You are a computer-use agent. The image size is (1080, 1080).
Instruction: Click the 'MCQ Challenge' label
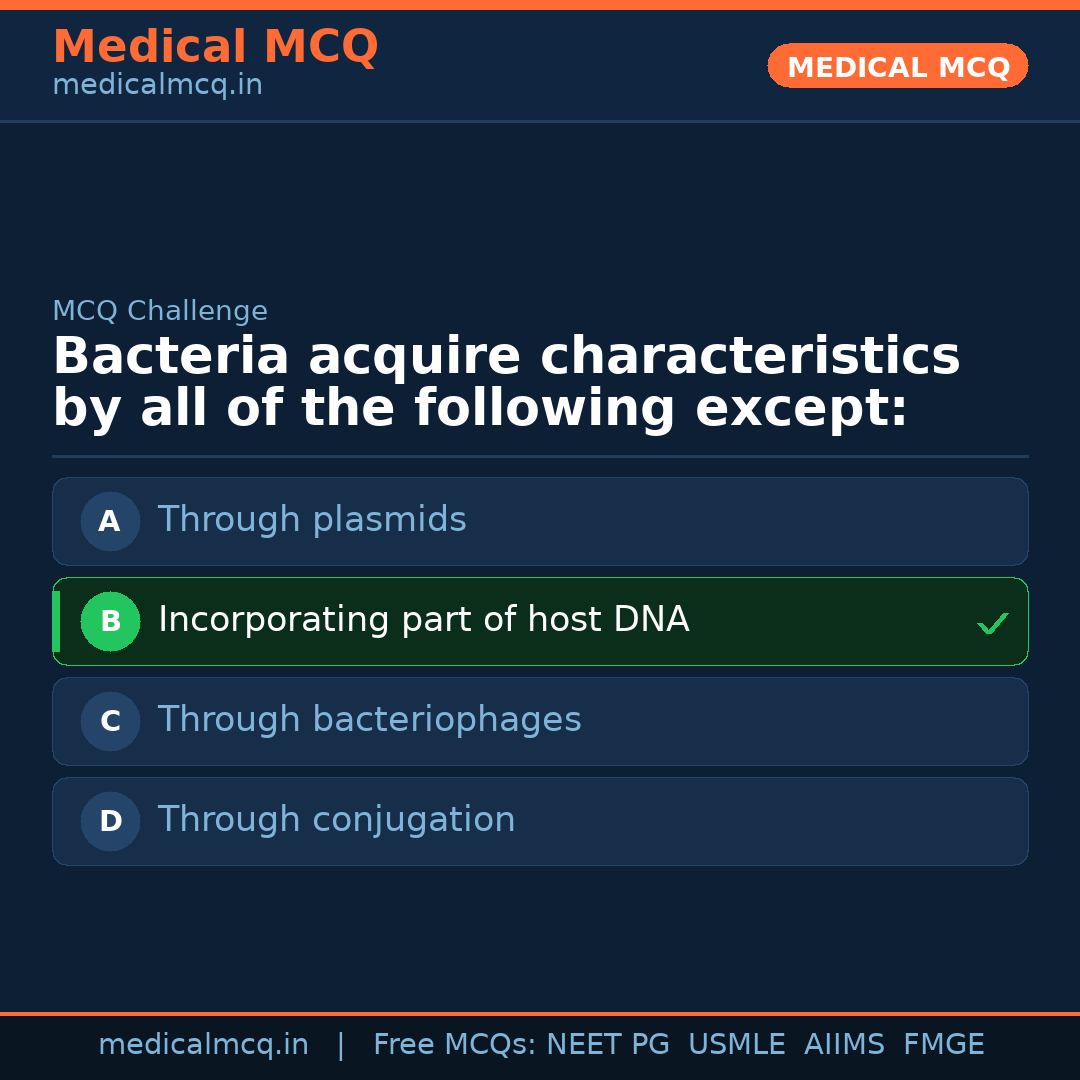point(160,311)
